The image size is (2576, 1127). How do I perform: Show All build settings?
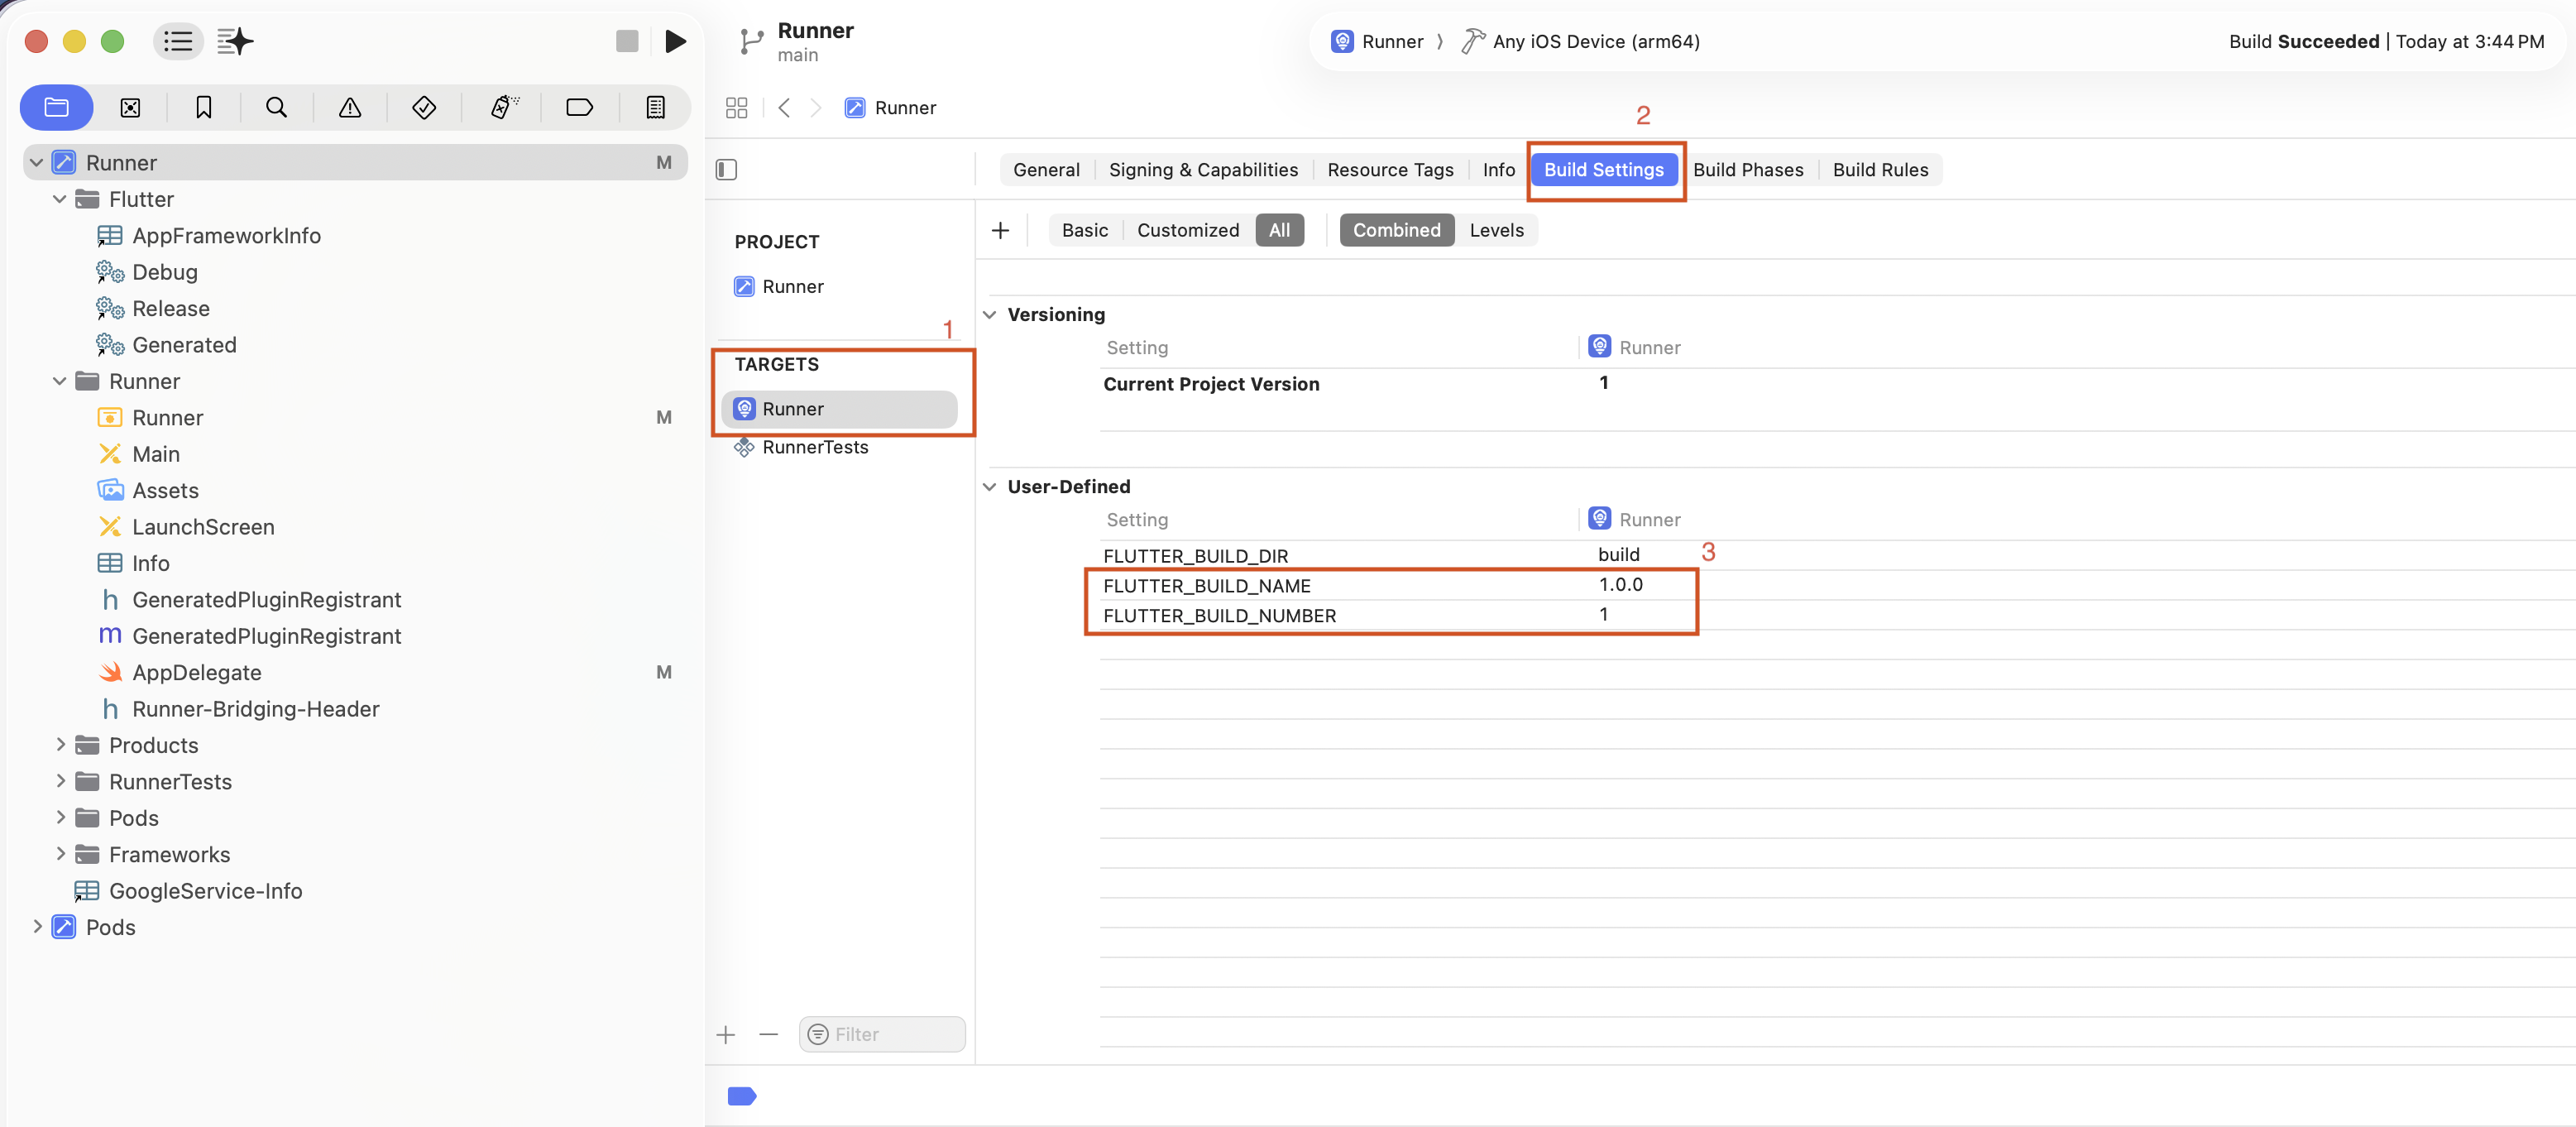[1279, 230]
